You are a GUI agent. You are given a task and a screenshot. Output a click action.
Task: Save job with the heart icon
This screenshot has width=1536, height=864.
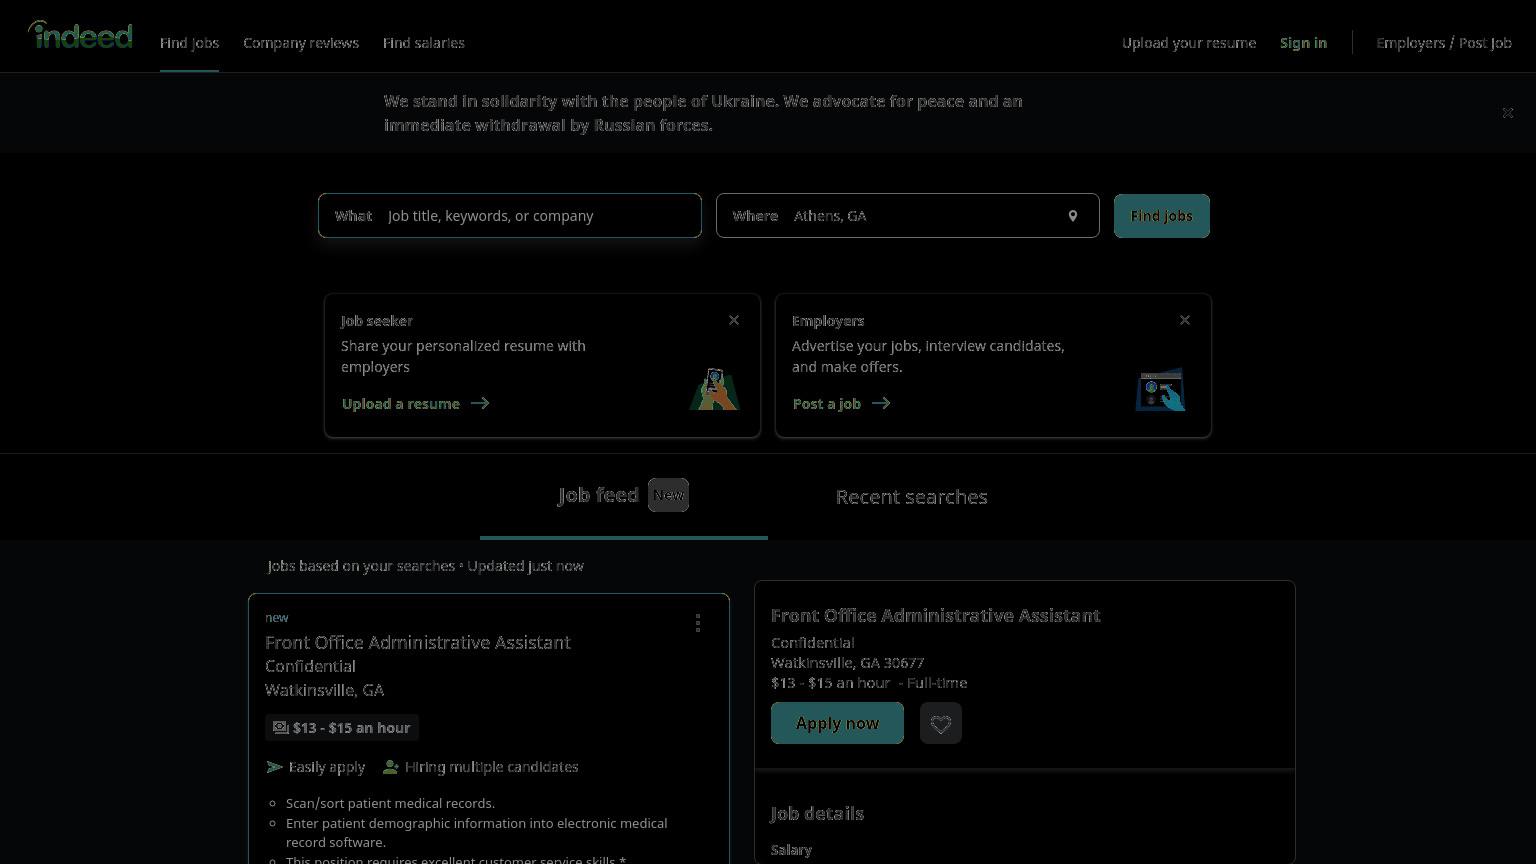click(941, 723)
